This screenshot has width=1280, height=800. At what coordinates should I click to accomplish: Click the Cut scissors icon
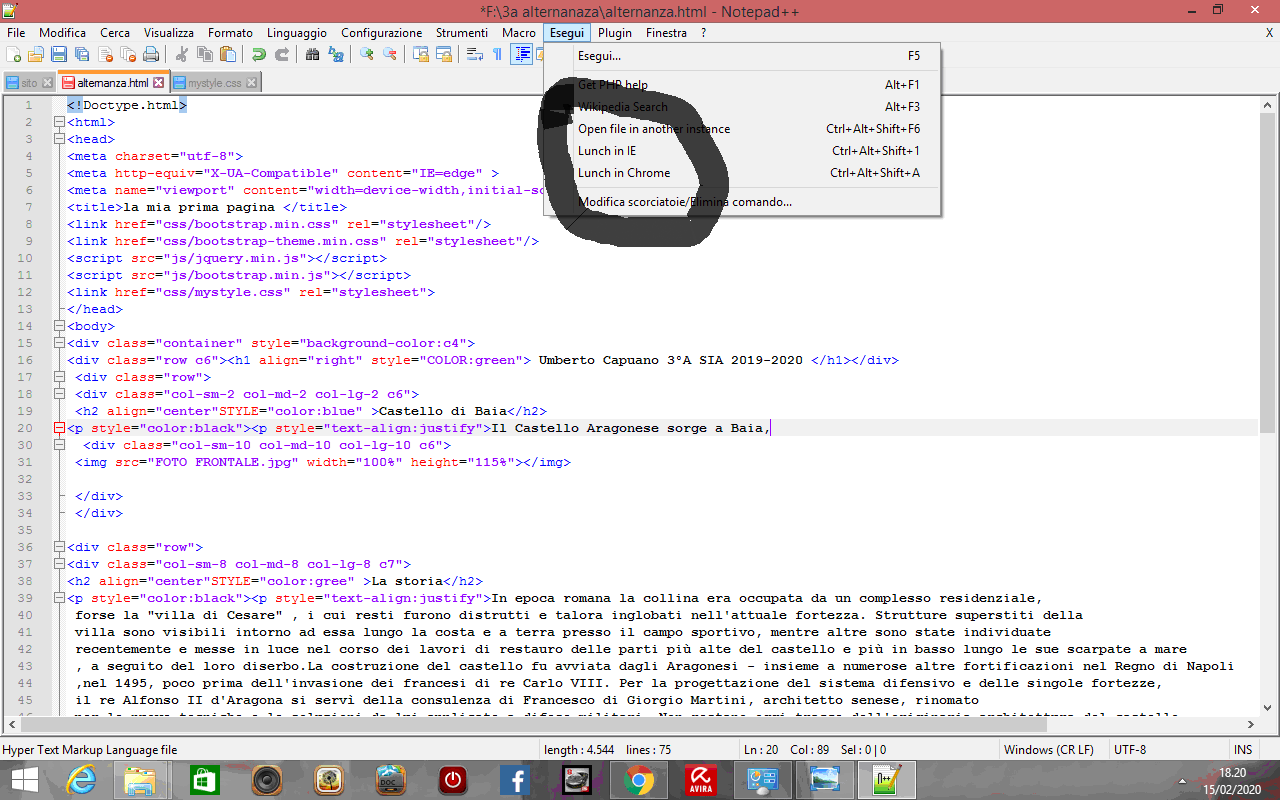182,54
